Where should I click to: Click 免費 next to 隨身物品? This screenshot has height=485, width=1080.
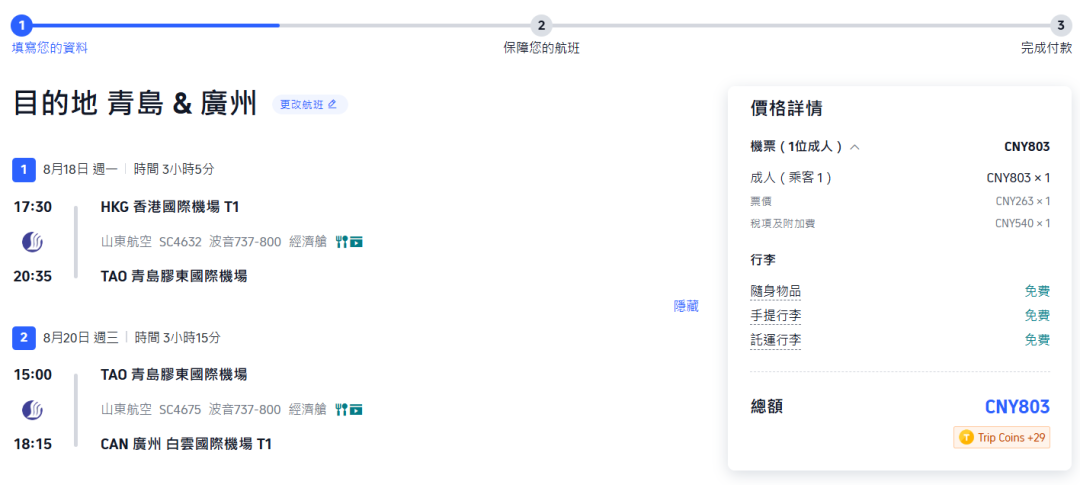point(1037,291)
